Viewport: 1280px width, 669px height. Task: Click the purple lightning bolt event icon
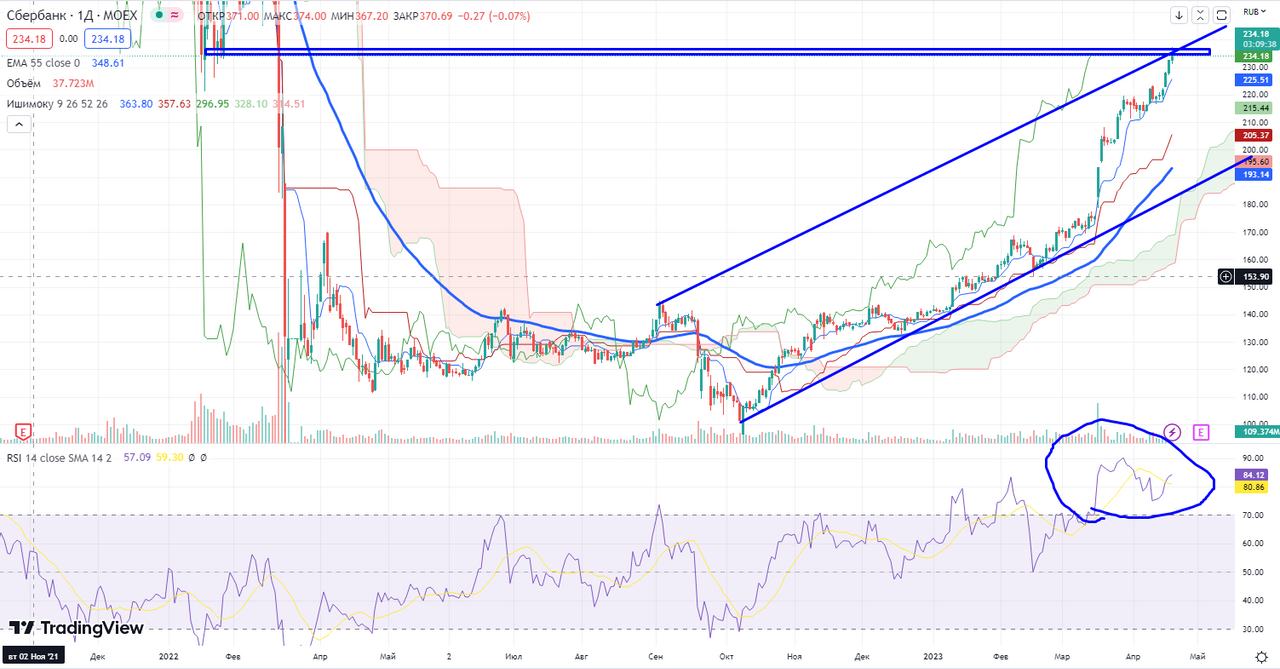coord(1173,432)
